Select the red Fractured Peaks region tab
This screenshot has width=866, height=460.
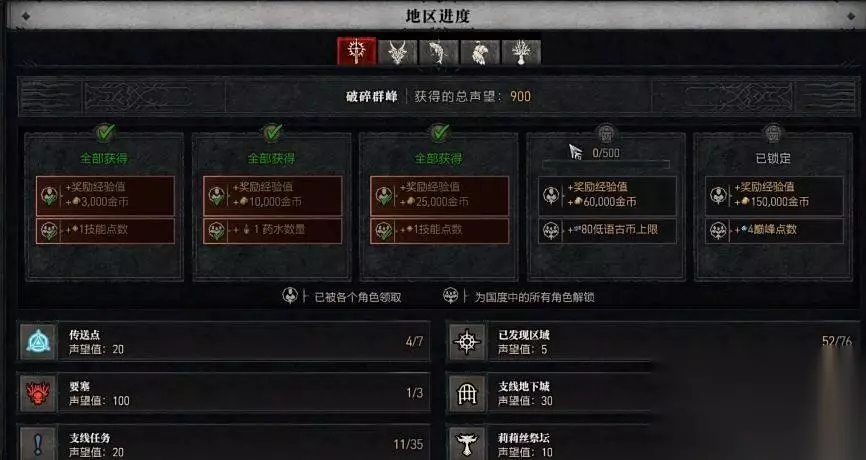coord(356,51)
